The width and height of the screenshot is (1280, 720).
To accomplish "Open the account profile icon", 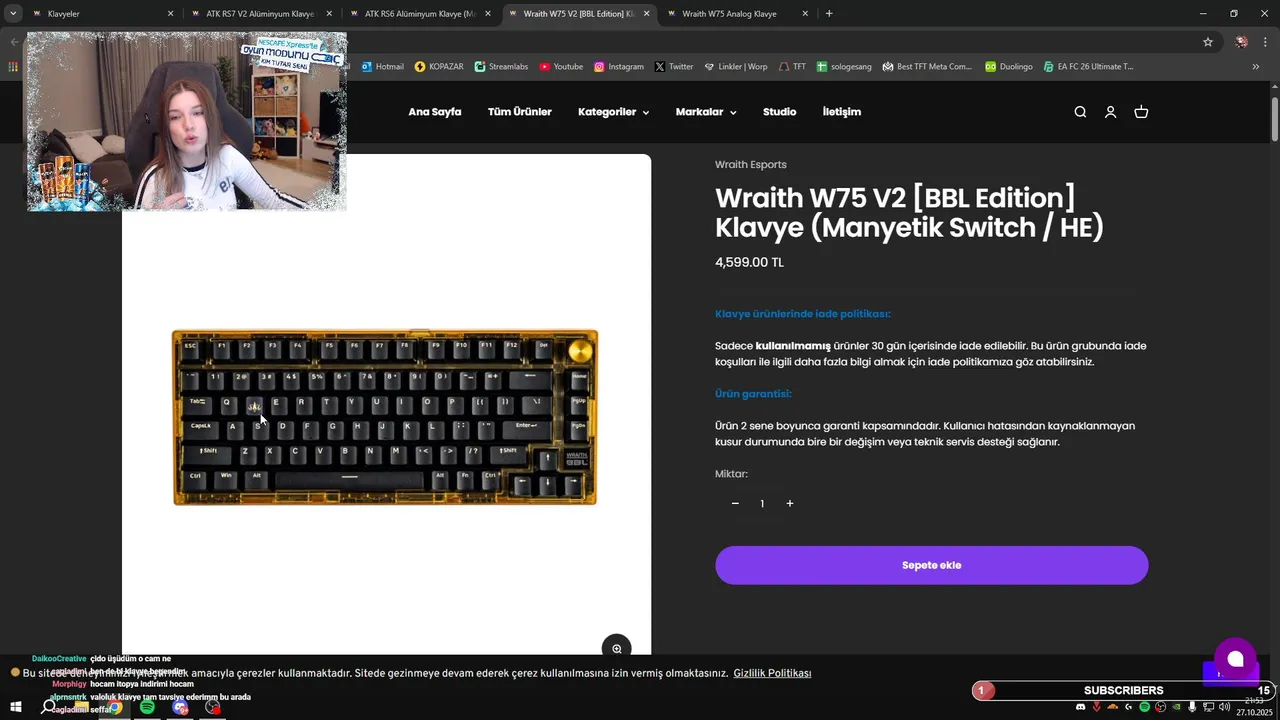I will pyautogui.click(x=1110, y=112).
